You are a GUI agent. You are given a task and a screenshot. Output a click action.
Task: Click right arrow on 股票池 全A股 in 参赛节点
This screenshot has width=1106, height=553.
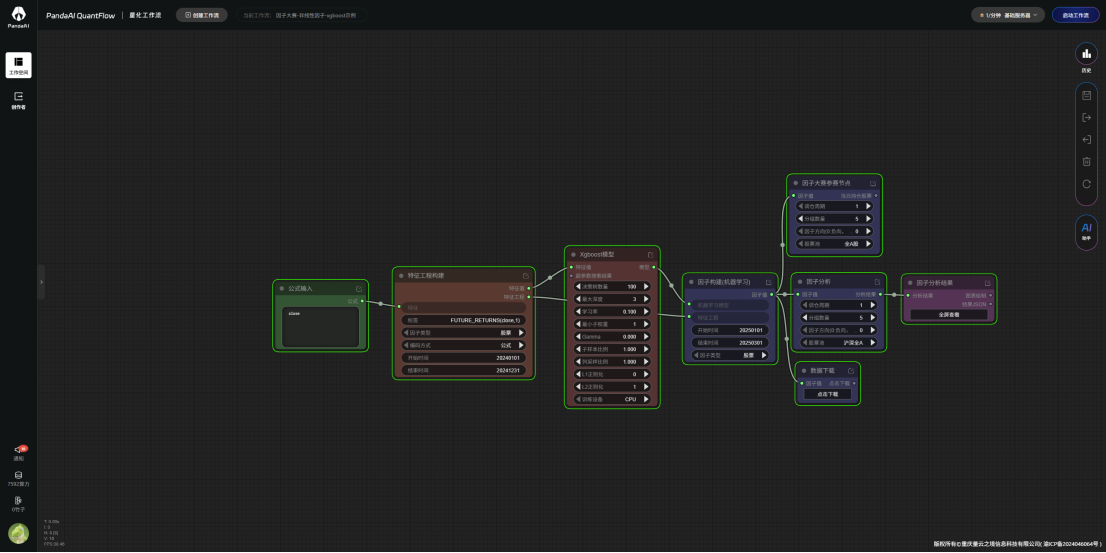point(869,243)
